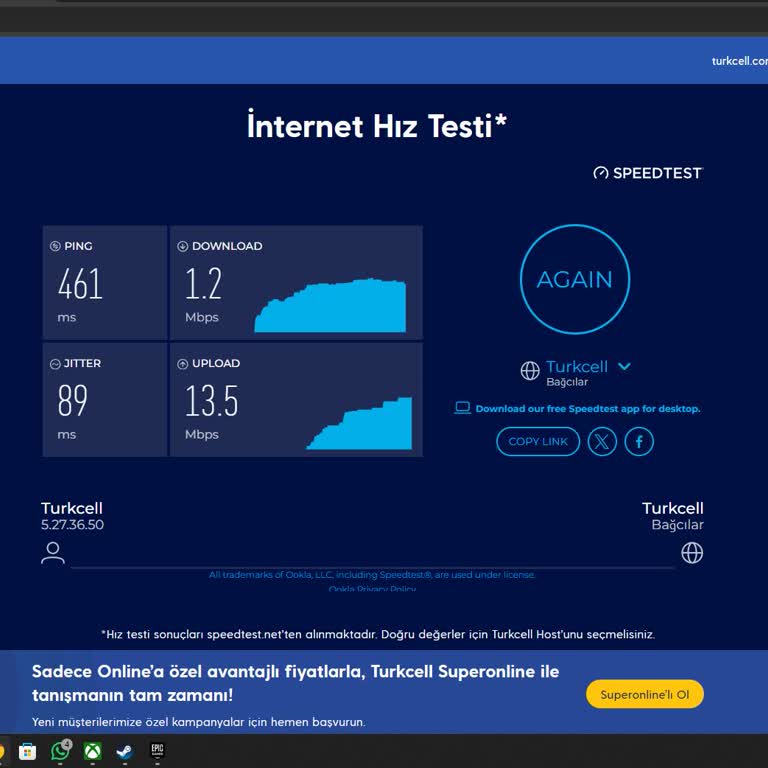Click the user profile icon below the IP address

pyautogui.click(x=53, y=553)
